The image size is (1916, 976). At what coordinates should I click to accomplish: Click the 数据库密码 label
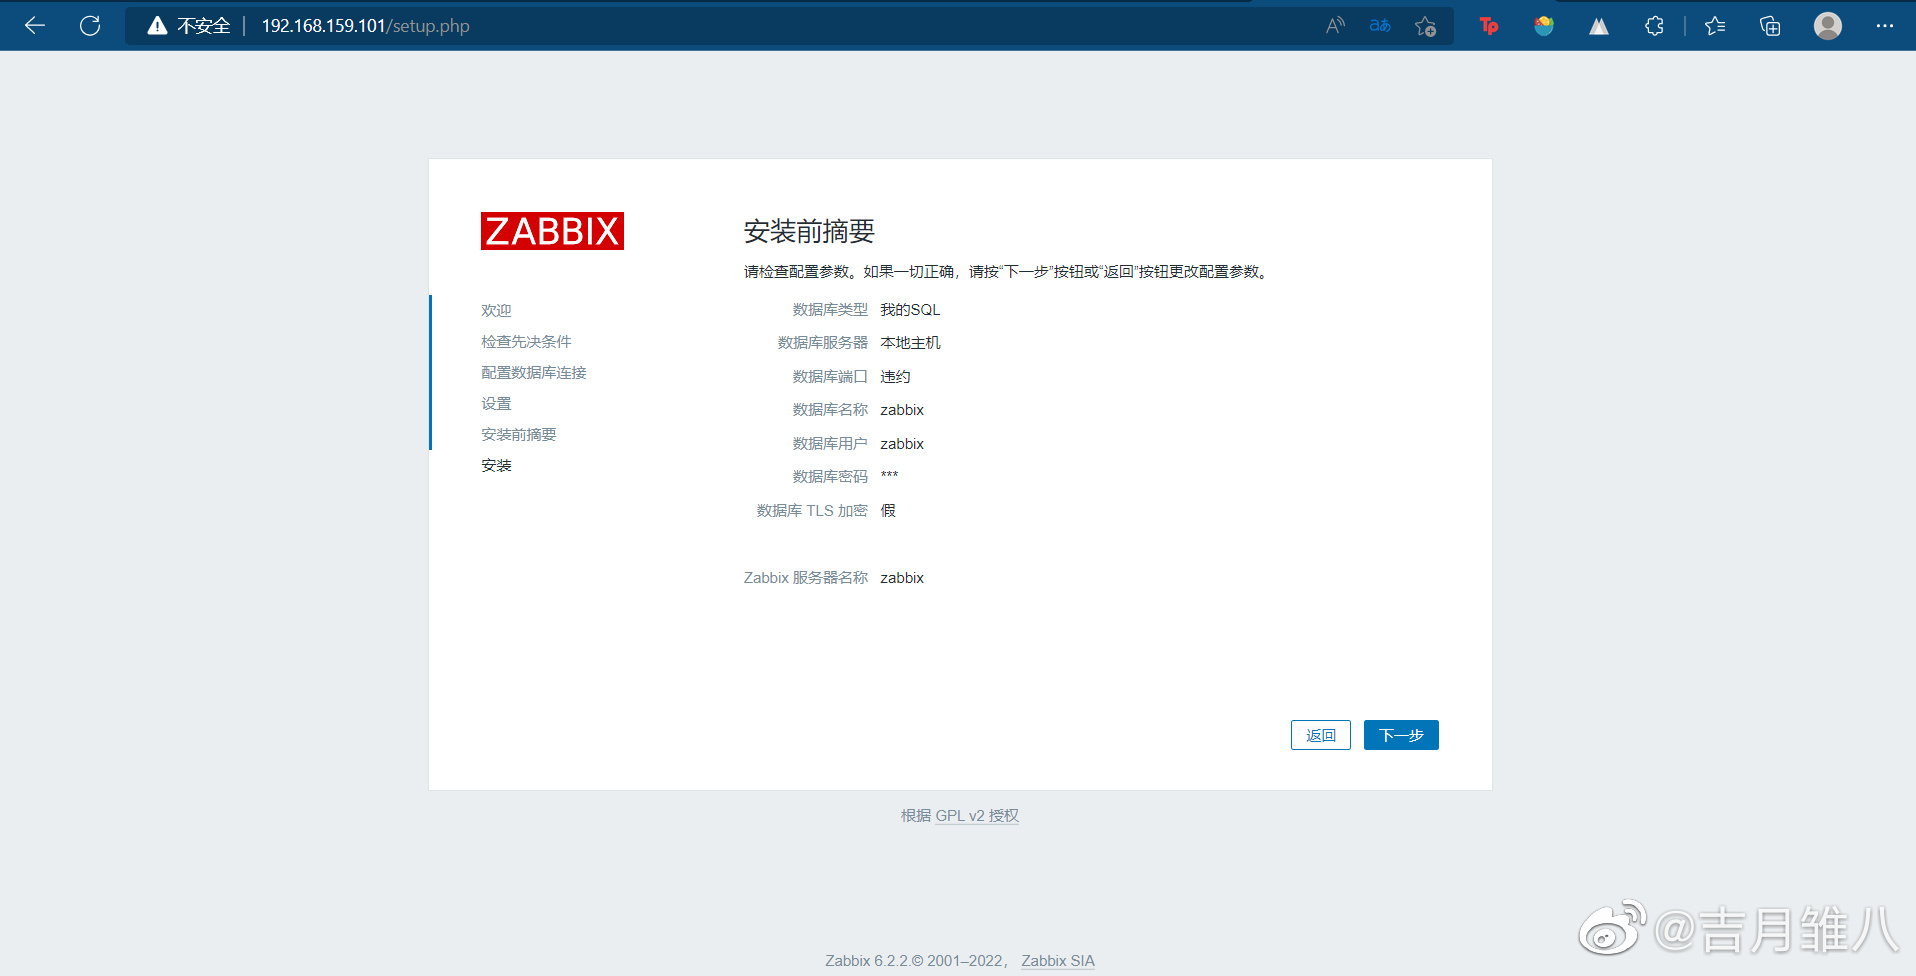[x=830, y=477]
